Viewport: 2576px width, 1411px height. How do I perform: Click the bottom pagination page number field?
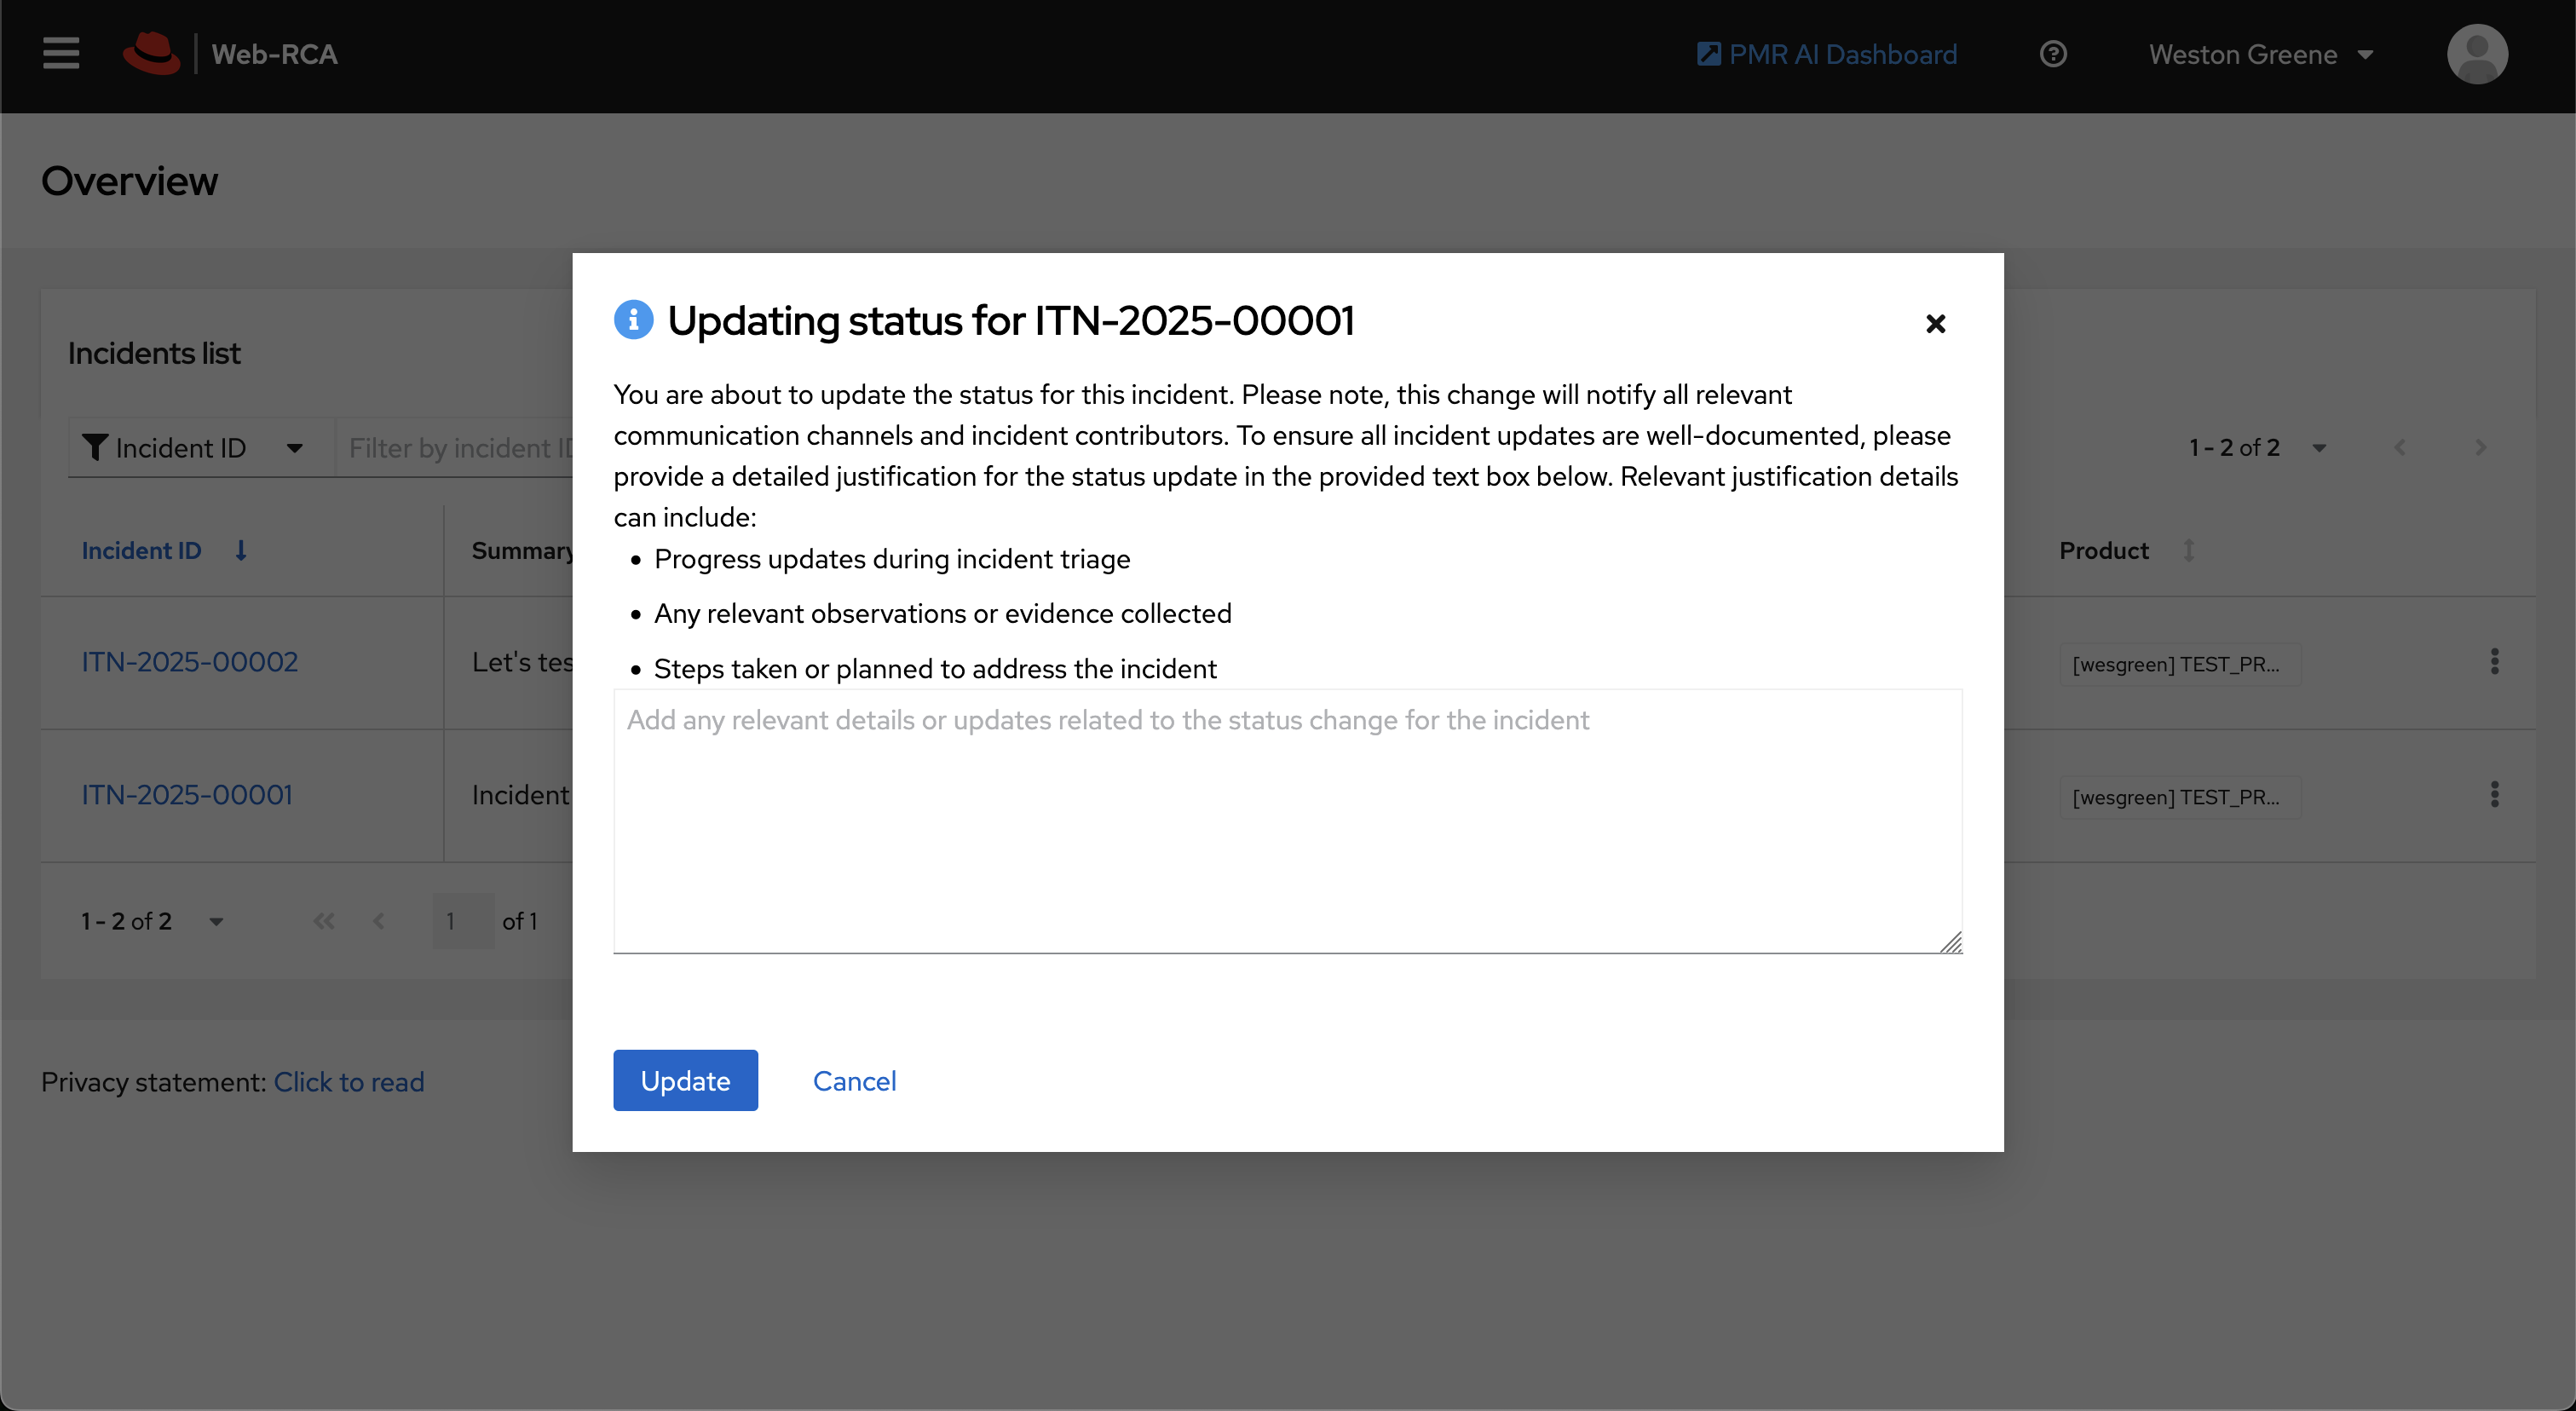[x=462, y=921]
